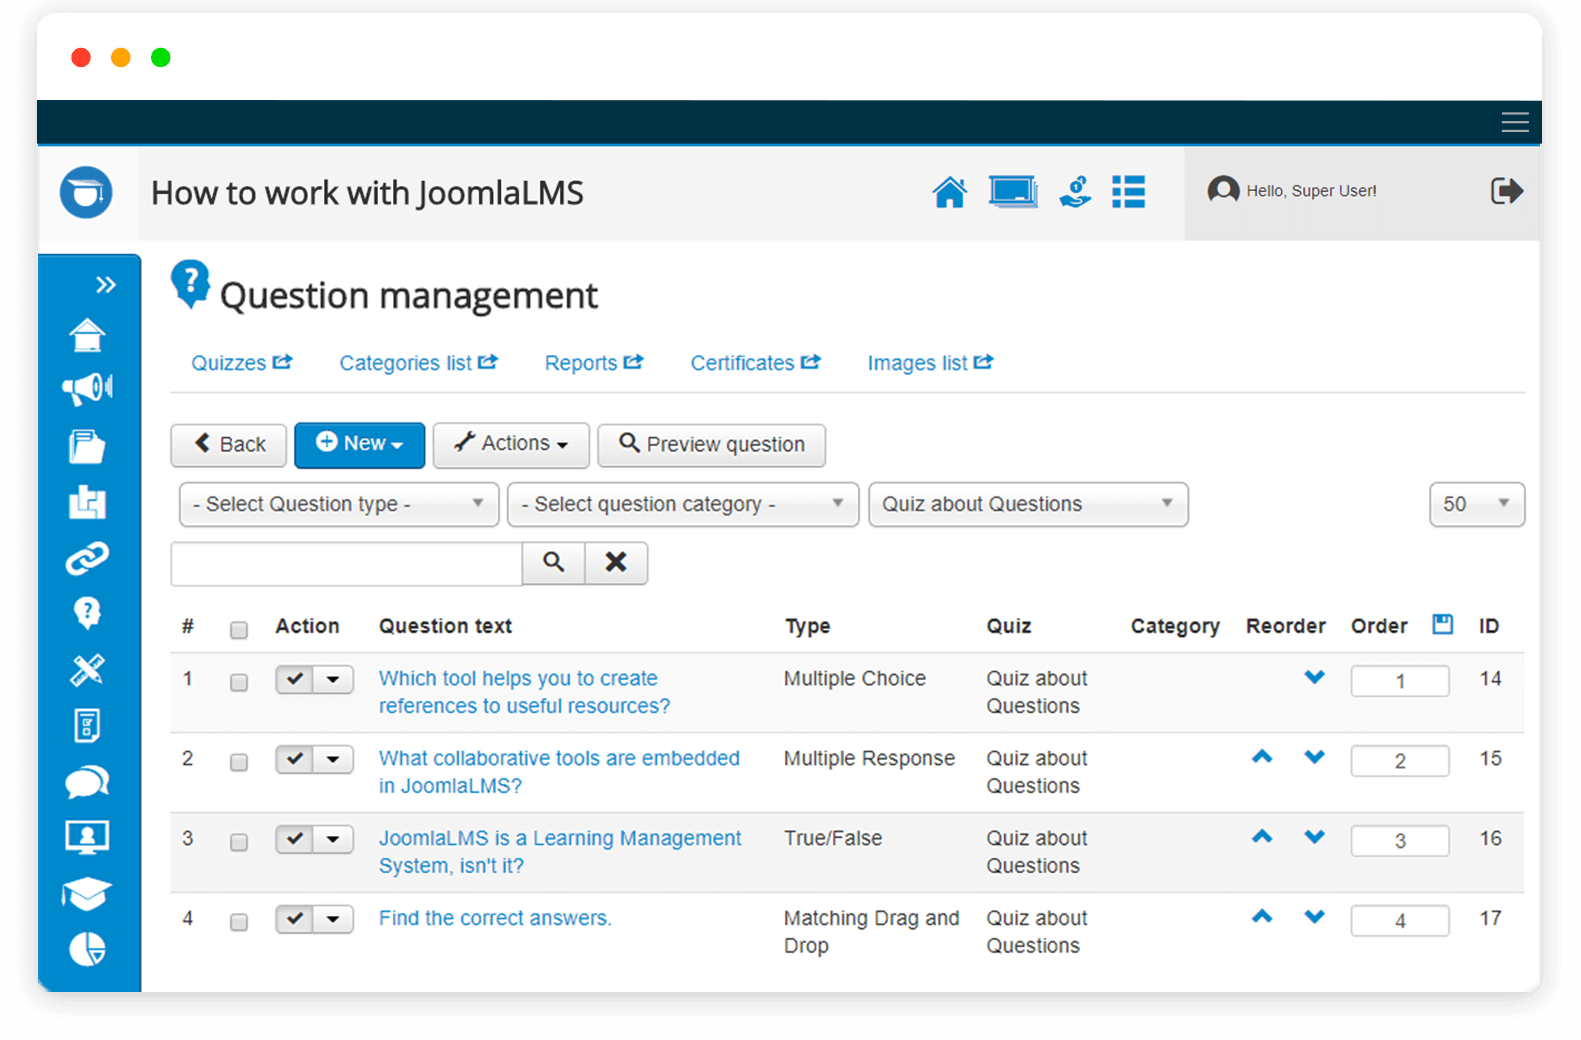The height and width of the screenshot is (1040, 1581).
Task: Expand the sidebar with double chevron
Action: click(105, 285)
